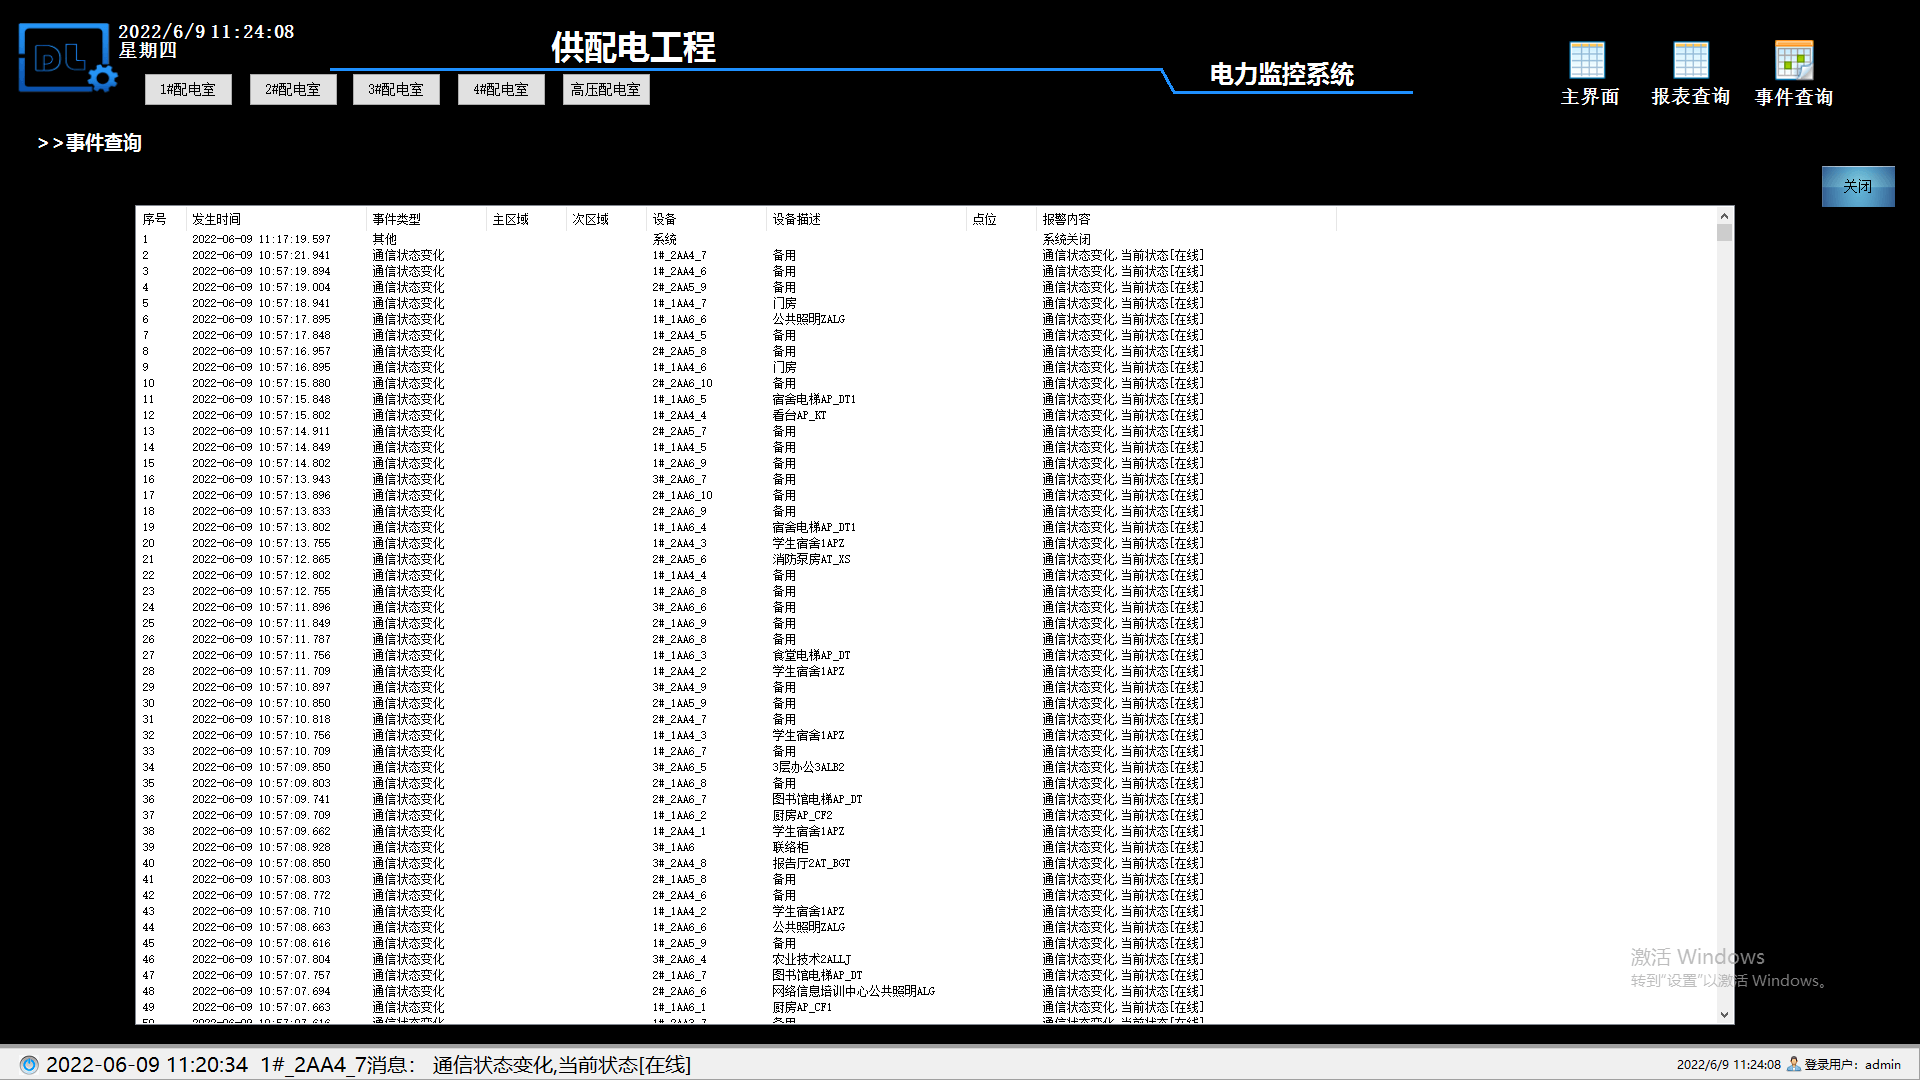Open the 事件查询 event query icon
Viewport: 1920px width, 1080px height.
pos(1794,62)
